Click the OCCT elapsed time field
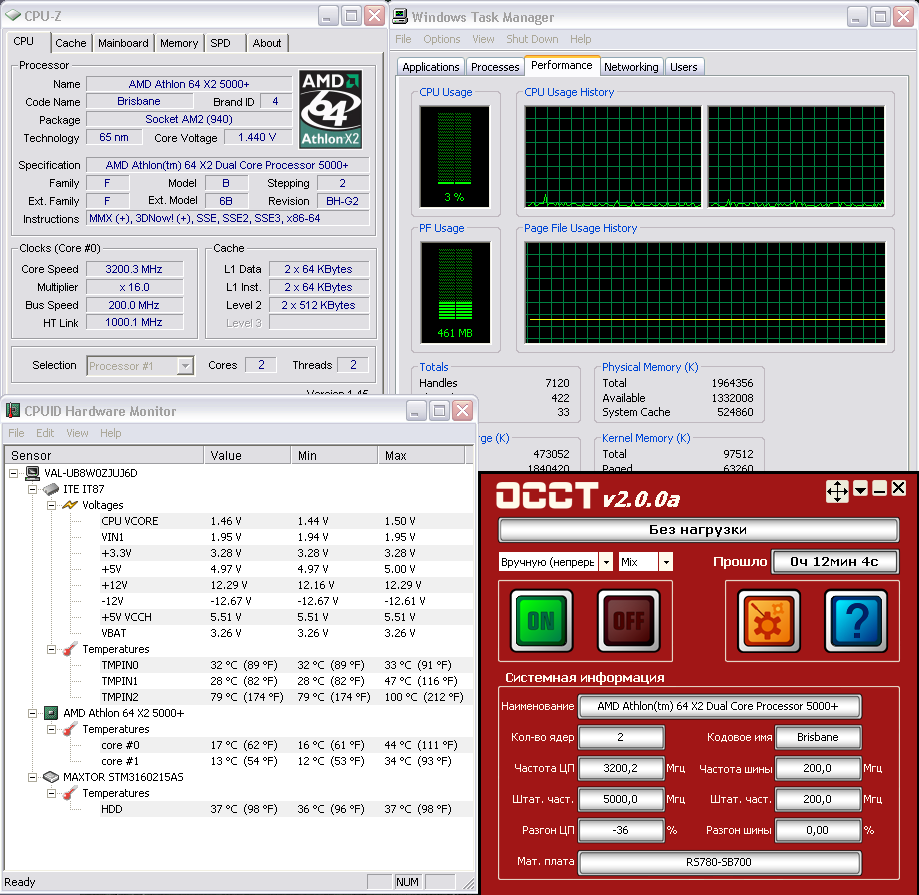Image resolution: width=919 pixels, height=895 pixels. [835, 561]
